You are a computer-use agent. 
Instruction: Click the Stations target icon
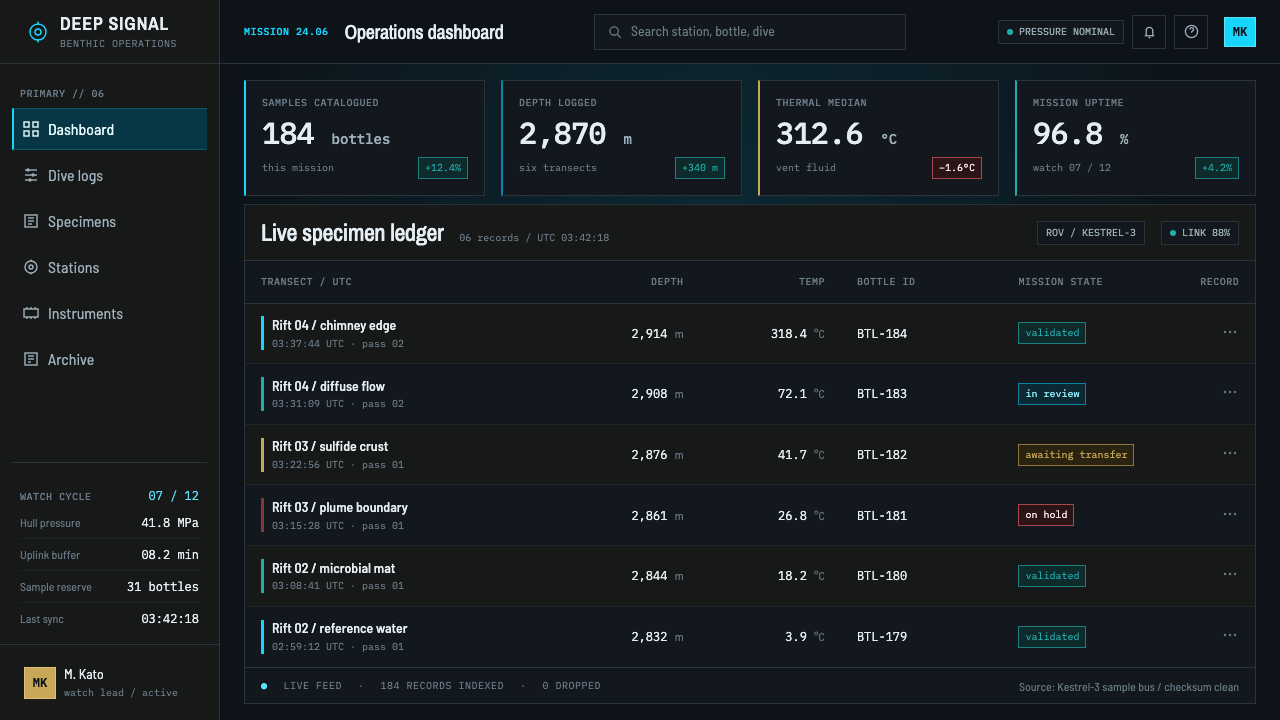coord(31,267)
